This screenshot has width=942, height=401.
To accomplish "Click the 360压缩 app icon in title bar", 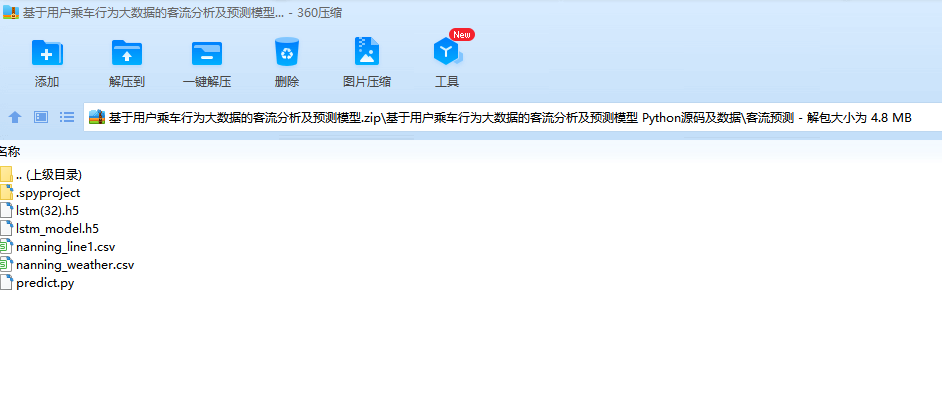I will [11, 13].
